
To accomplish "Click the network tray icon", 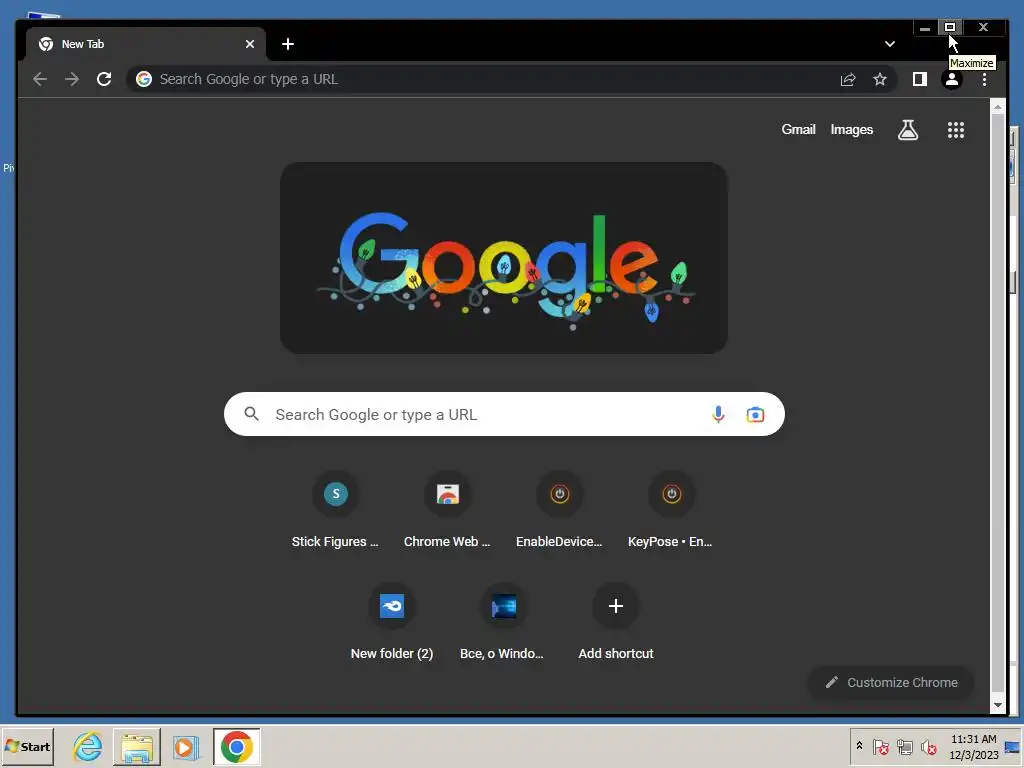I will click(904, 746).
